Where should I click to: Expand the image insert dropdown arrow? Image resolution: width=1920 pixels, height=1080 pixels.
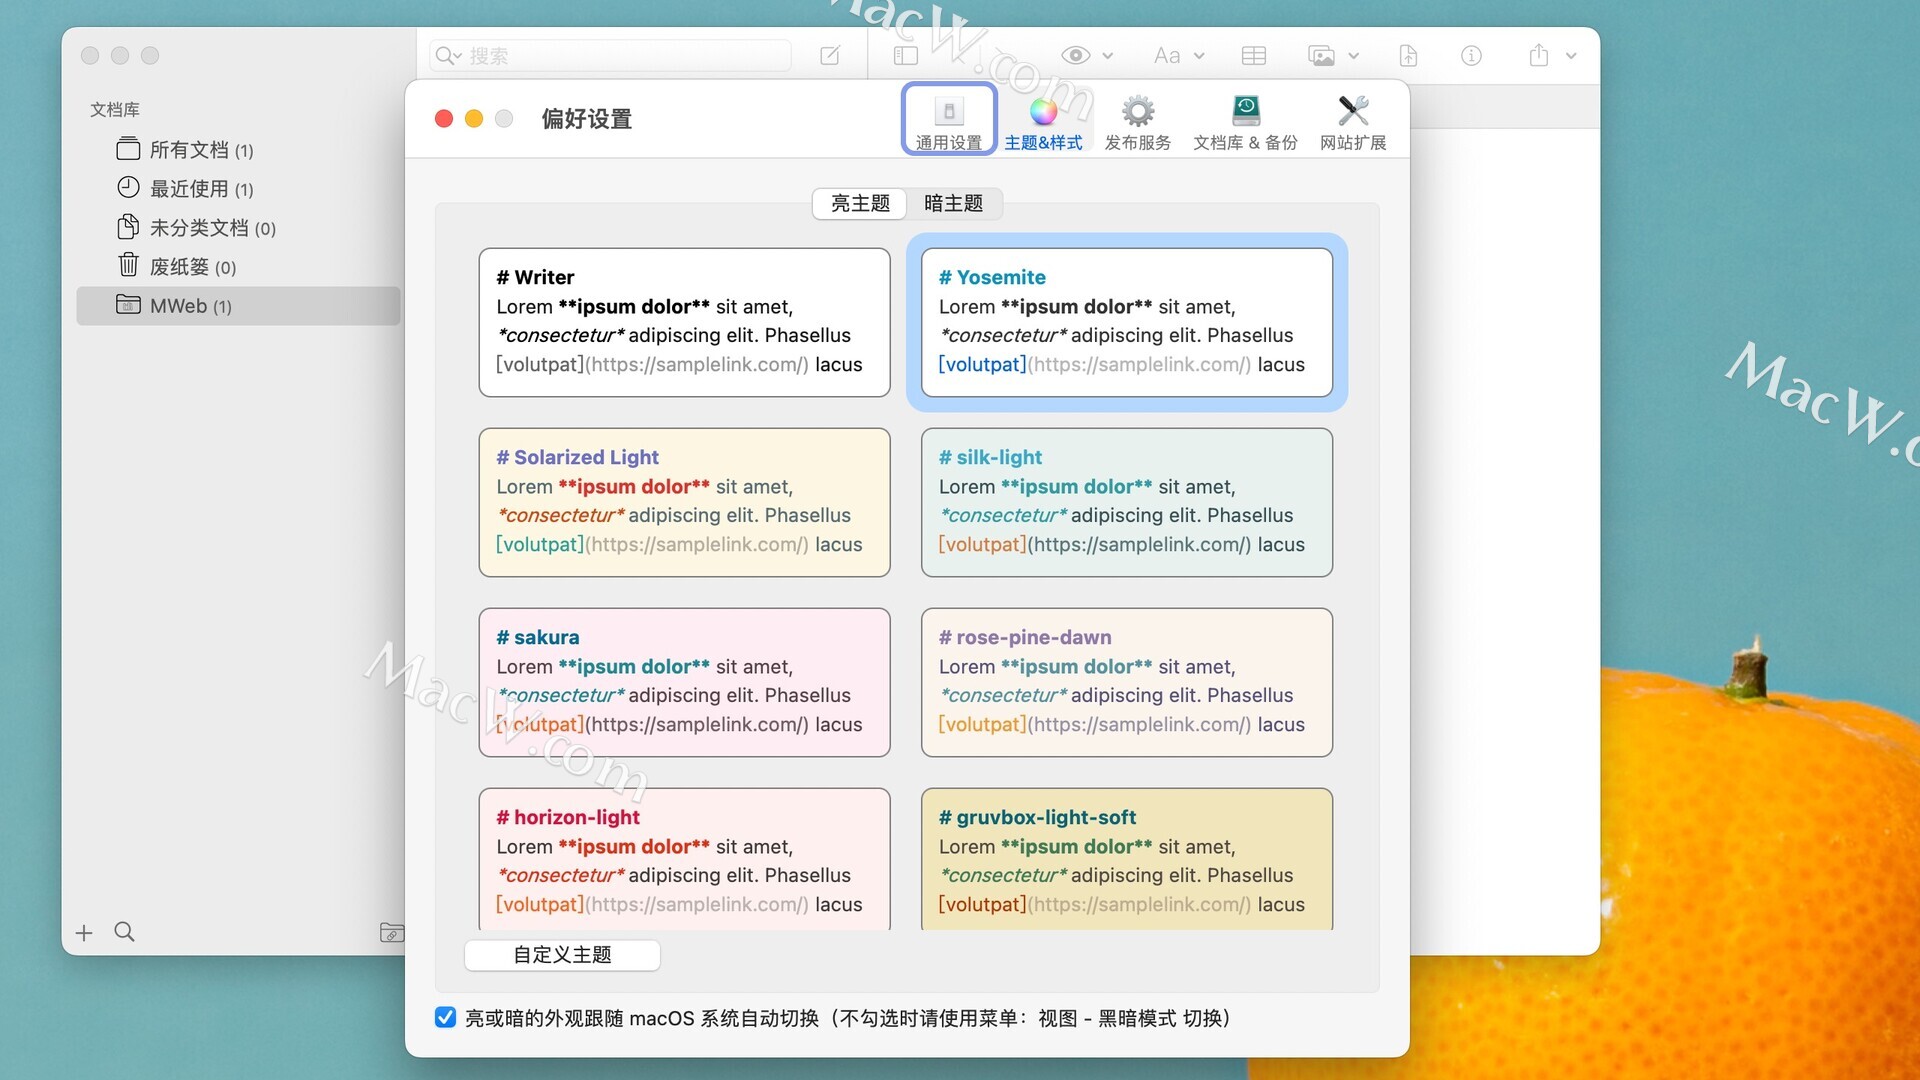[x=1354, y=56]
